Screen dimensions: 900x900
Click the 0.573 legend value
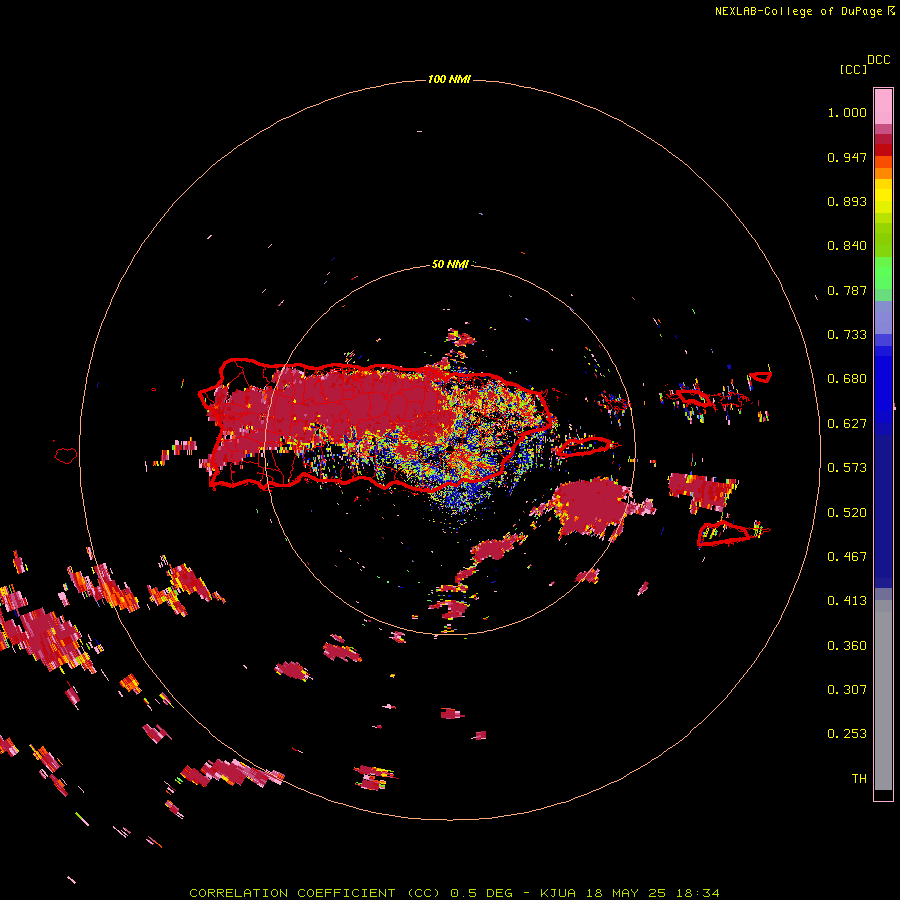tap(847, 468)
